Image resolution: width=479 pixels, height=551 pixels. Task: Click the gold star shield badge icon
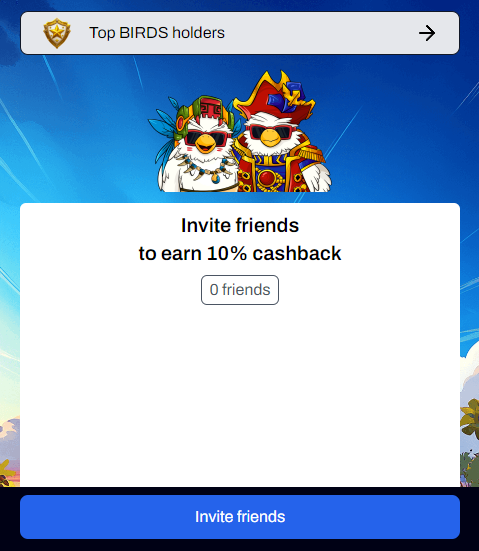click(x=57, y=33)
